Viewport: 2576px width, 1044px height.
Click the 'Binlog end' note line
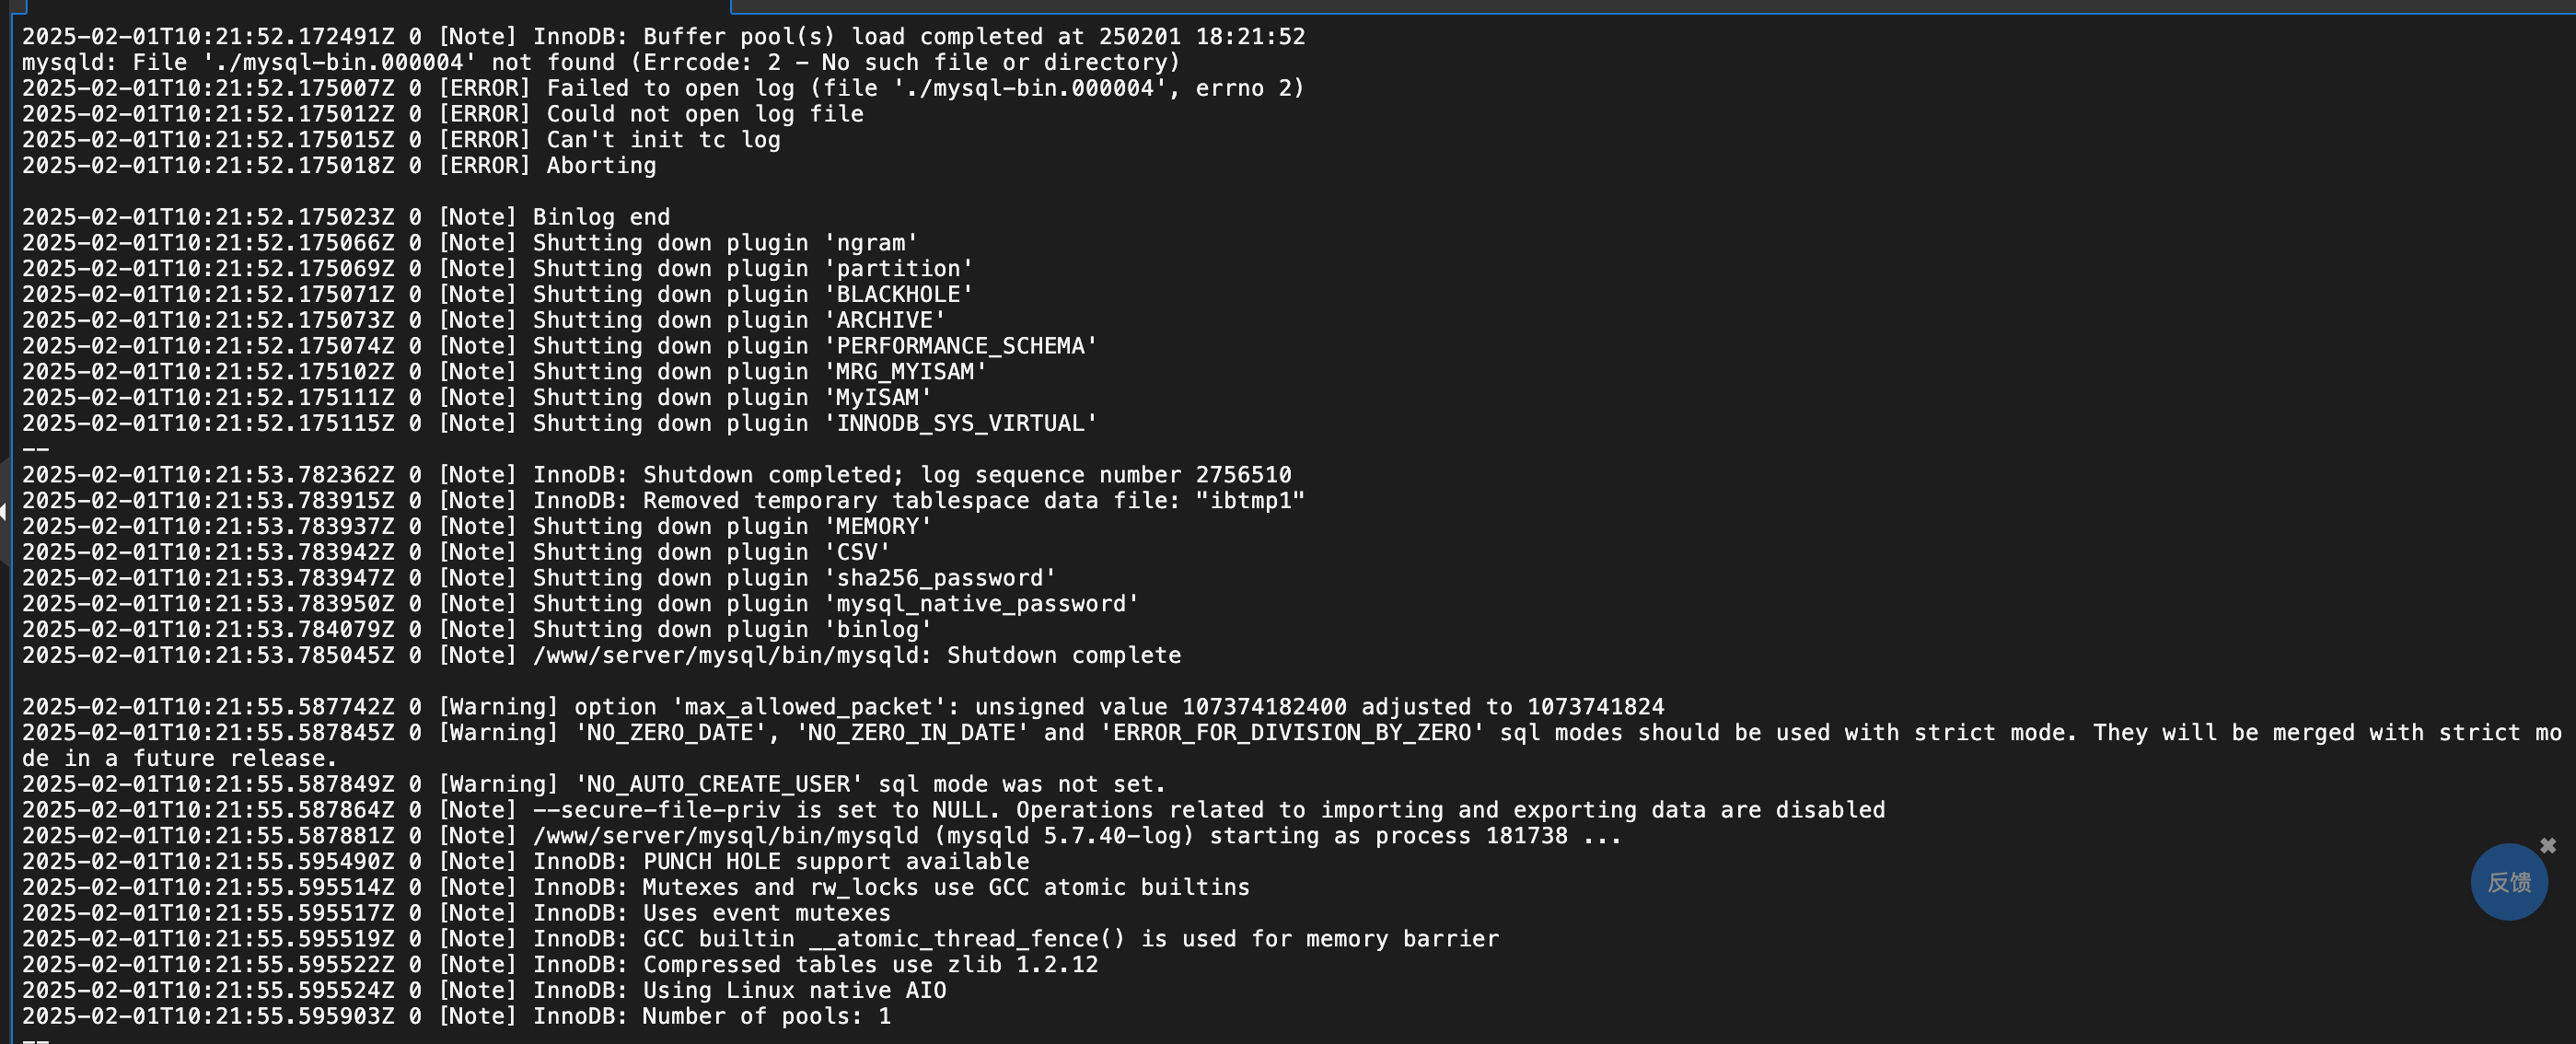pyautogui.click(x=346, y=217)
